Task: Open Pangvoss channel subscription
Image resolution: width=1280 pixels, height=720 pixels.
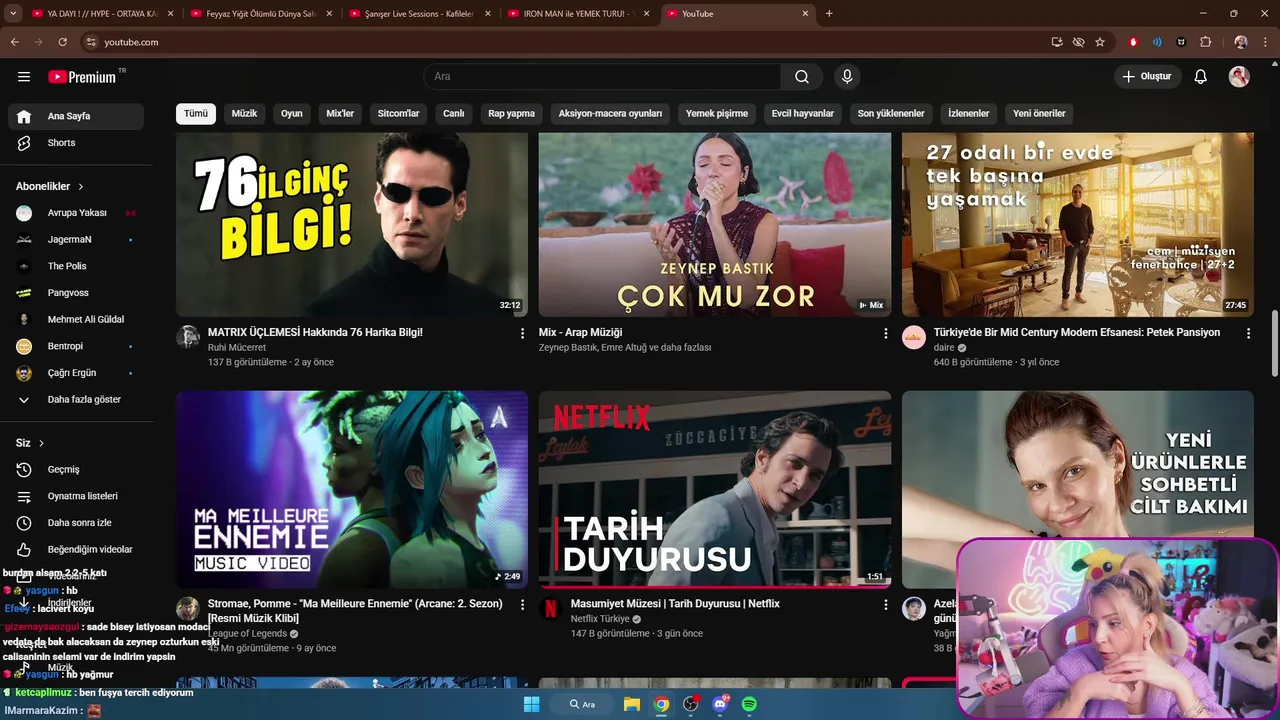Action: tap(76, 293)
